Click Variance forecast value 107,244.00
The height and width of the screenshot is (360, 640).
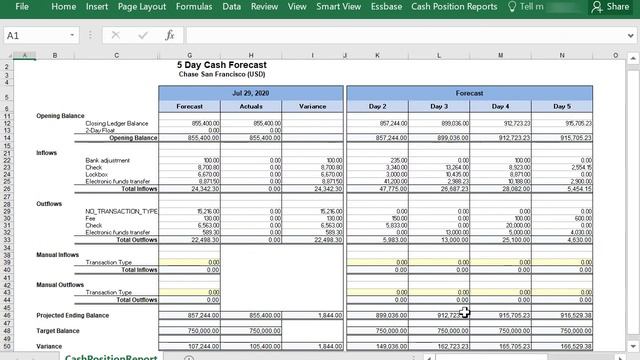click(x=189, y=347)
